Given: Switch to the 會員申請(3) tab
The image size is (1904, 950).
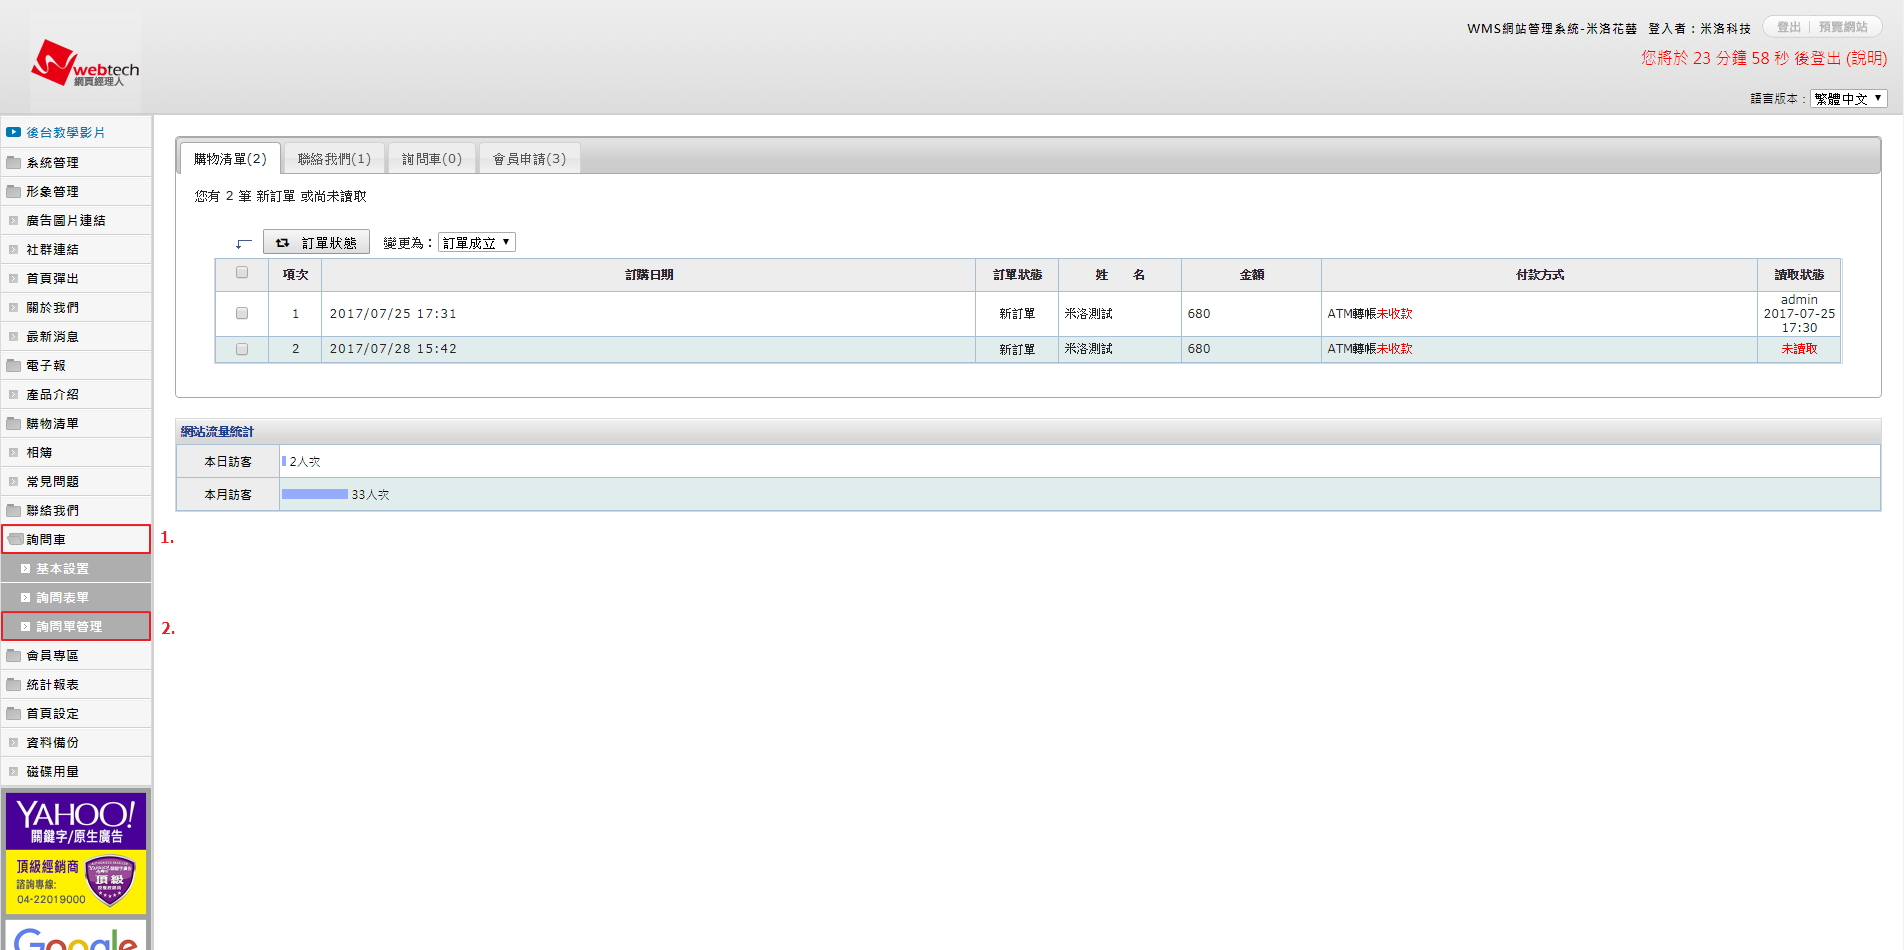Looking at the screenshot, I should (x=529, y=159).
